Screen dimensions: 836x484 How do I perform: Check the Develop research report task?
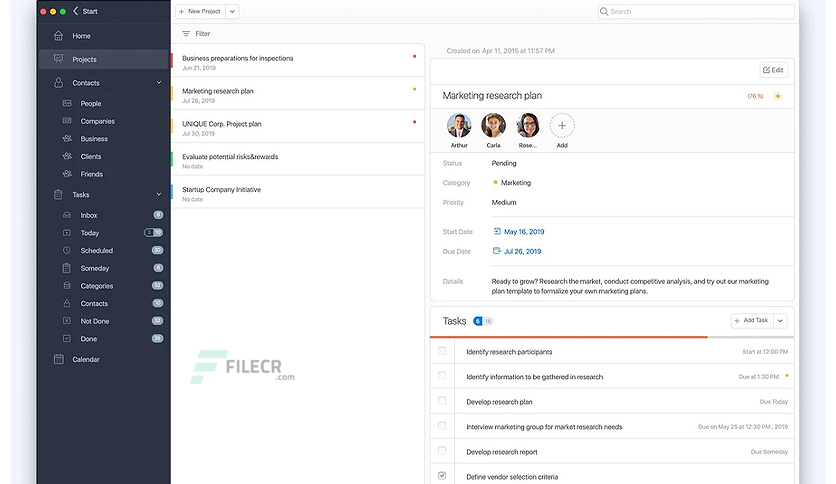[442, 451]
